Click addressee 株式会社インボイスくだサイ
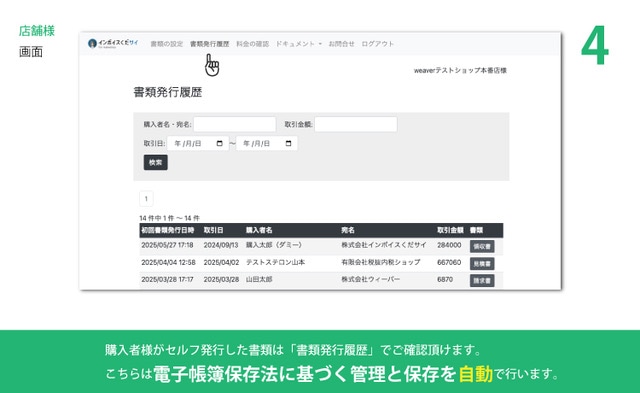This screenshot has width=640, height=393. coord(384,245)
